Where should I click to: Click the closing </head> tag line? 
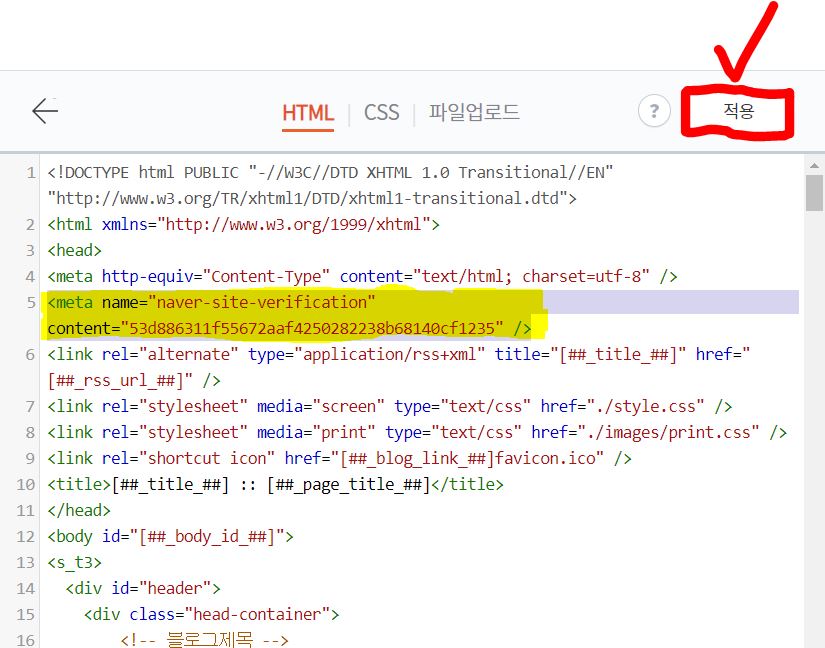[79, 510]
